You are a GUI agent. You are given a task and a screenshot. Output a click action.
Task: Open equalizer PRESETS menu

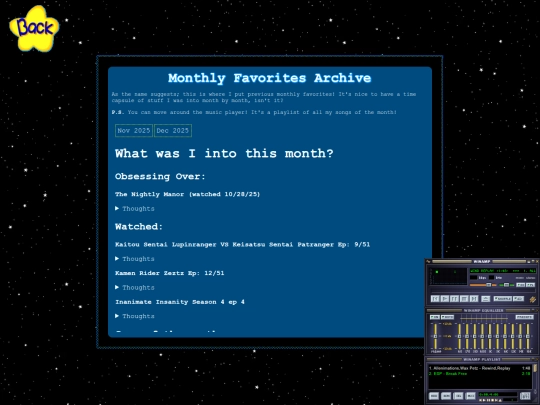525,317
